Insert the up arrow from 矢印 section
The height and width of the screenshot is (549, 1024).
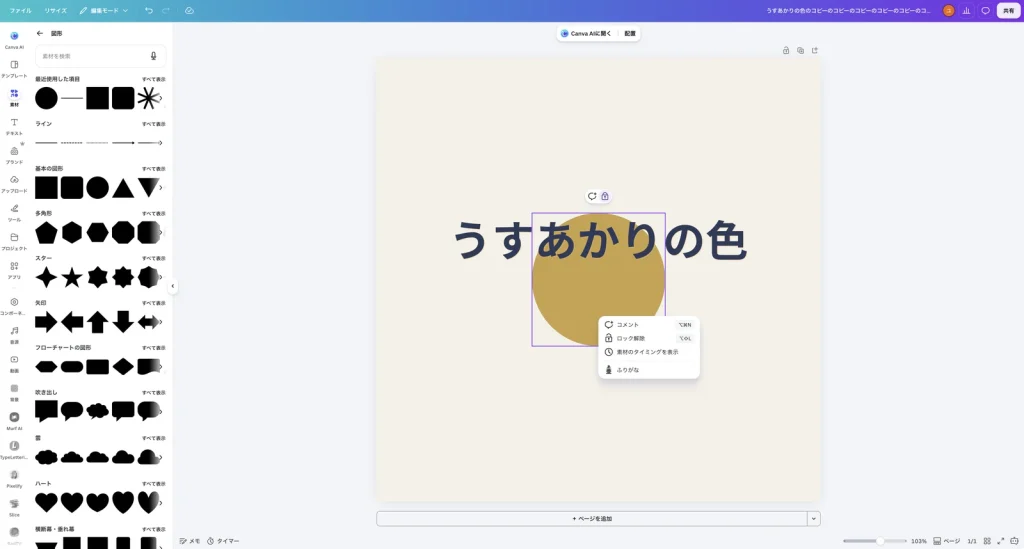pos(97,322)
